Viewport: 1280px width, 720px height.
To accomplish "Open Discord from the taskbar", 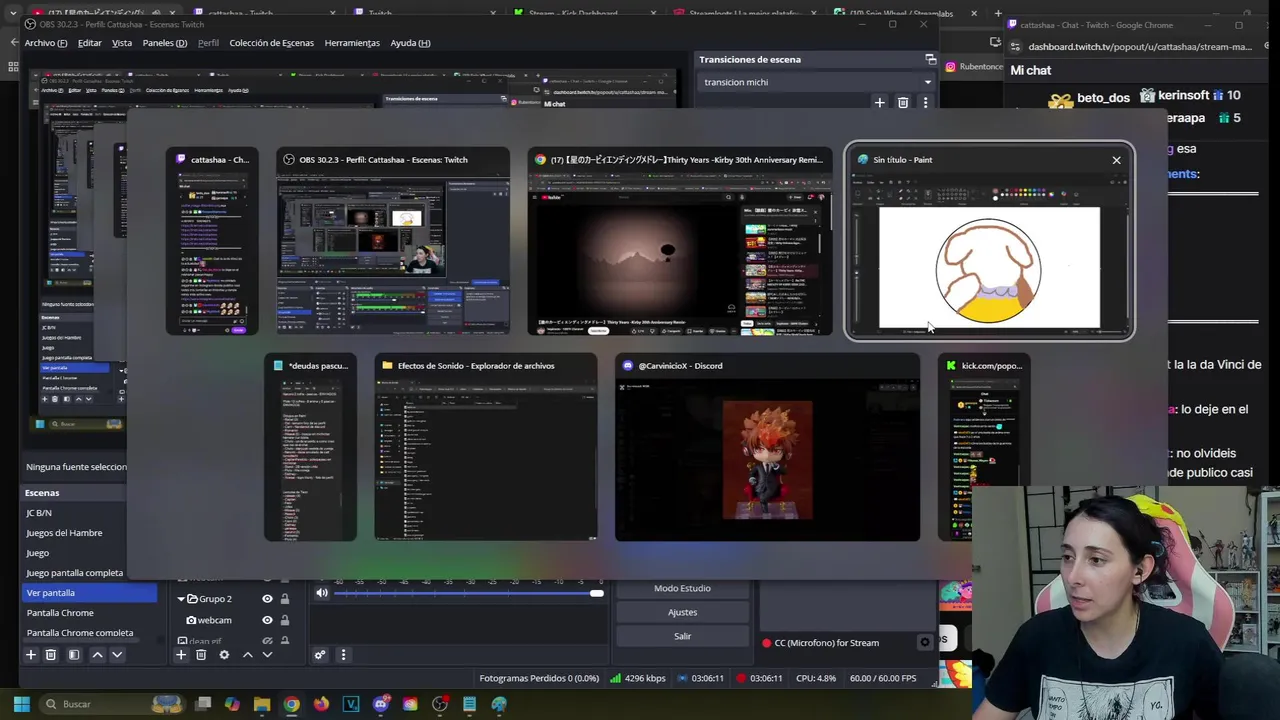I will 380,704.
